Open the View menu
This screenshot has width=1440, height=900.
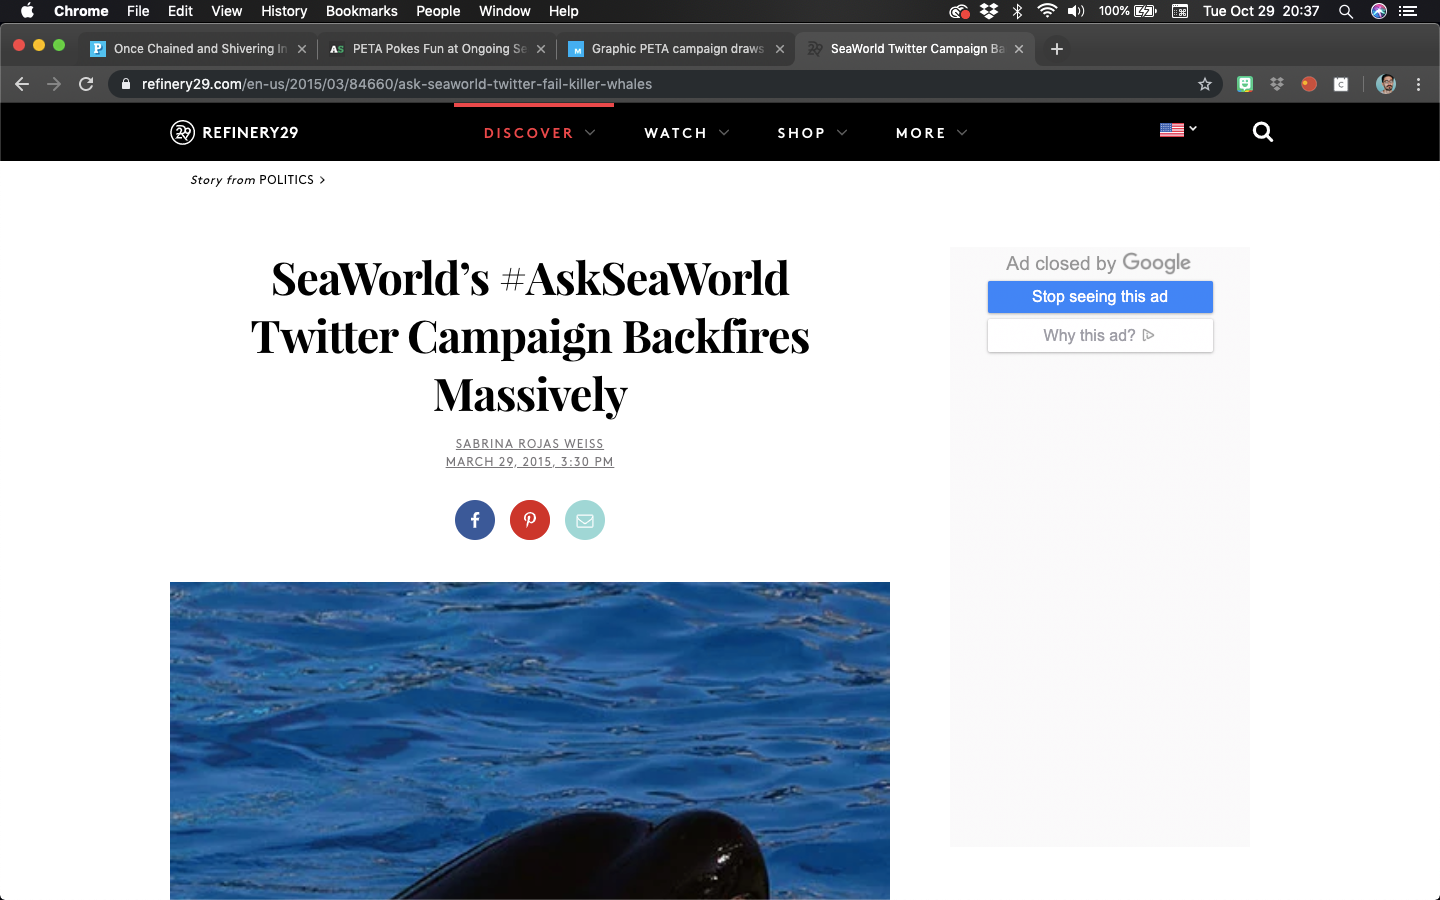[x=227, y=11]
